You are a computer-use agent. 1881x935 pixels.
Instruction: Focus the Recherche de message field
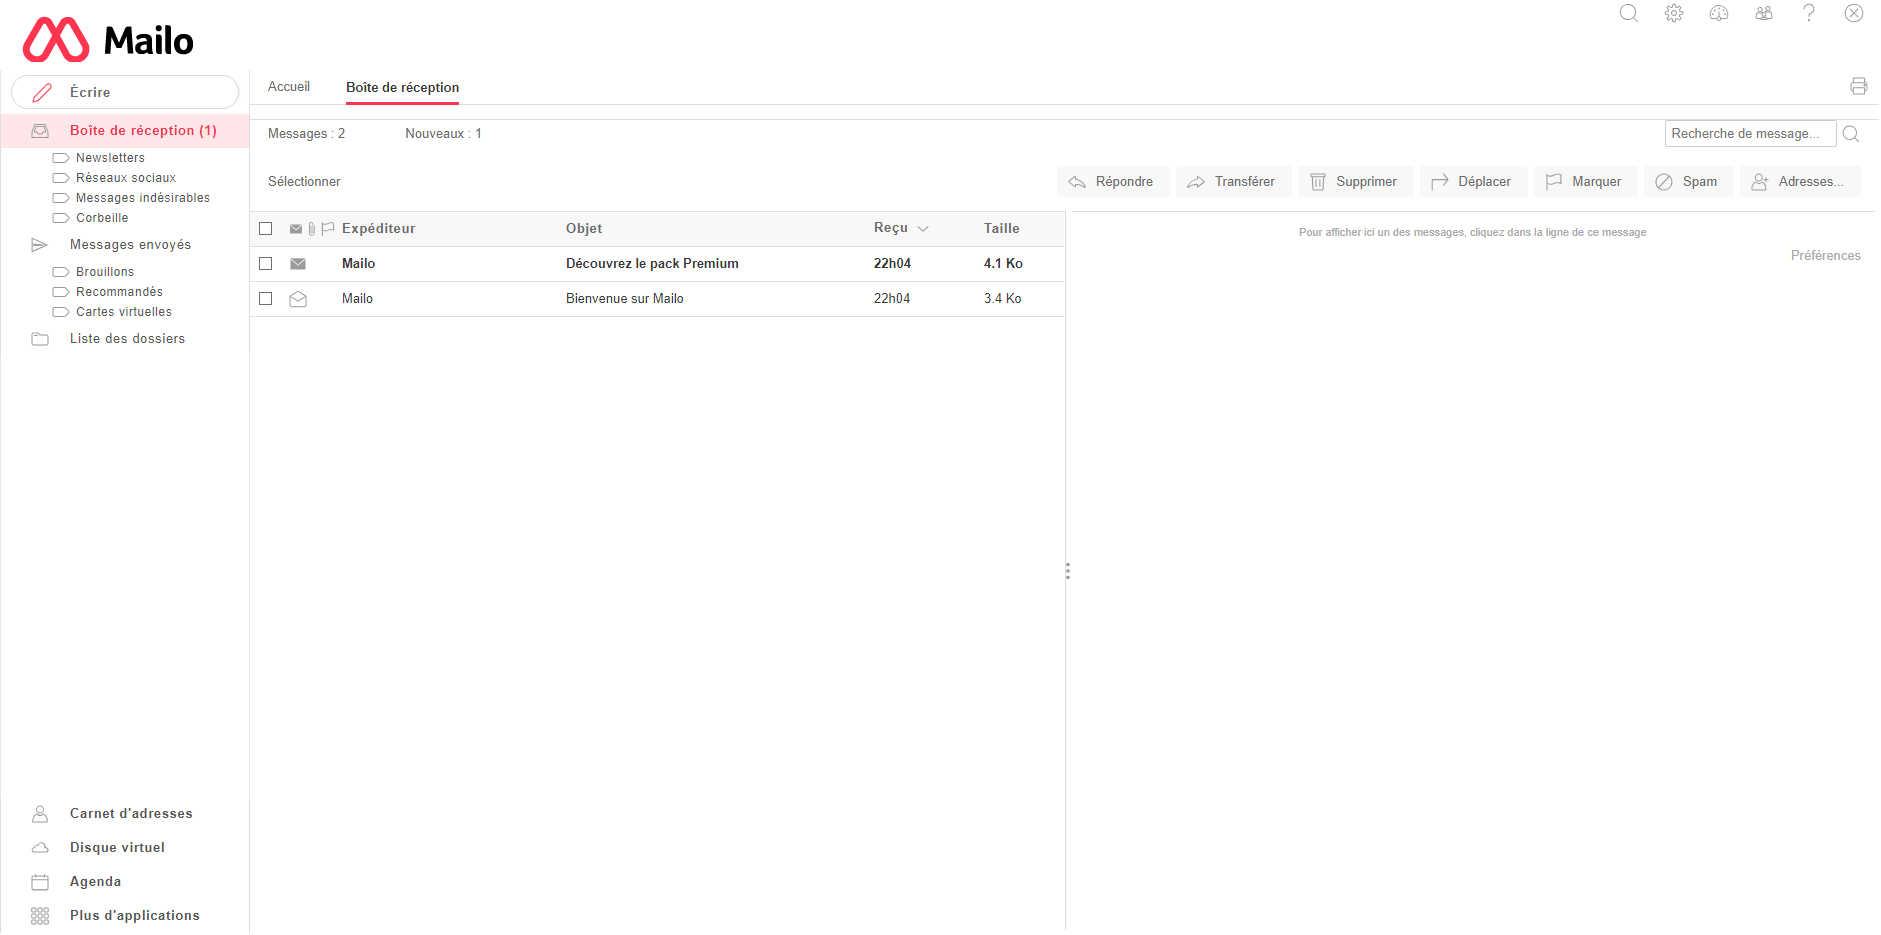[x=1750, y=134]
